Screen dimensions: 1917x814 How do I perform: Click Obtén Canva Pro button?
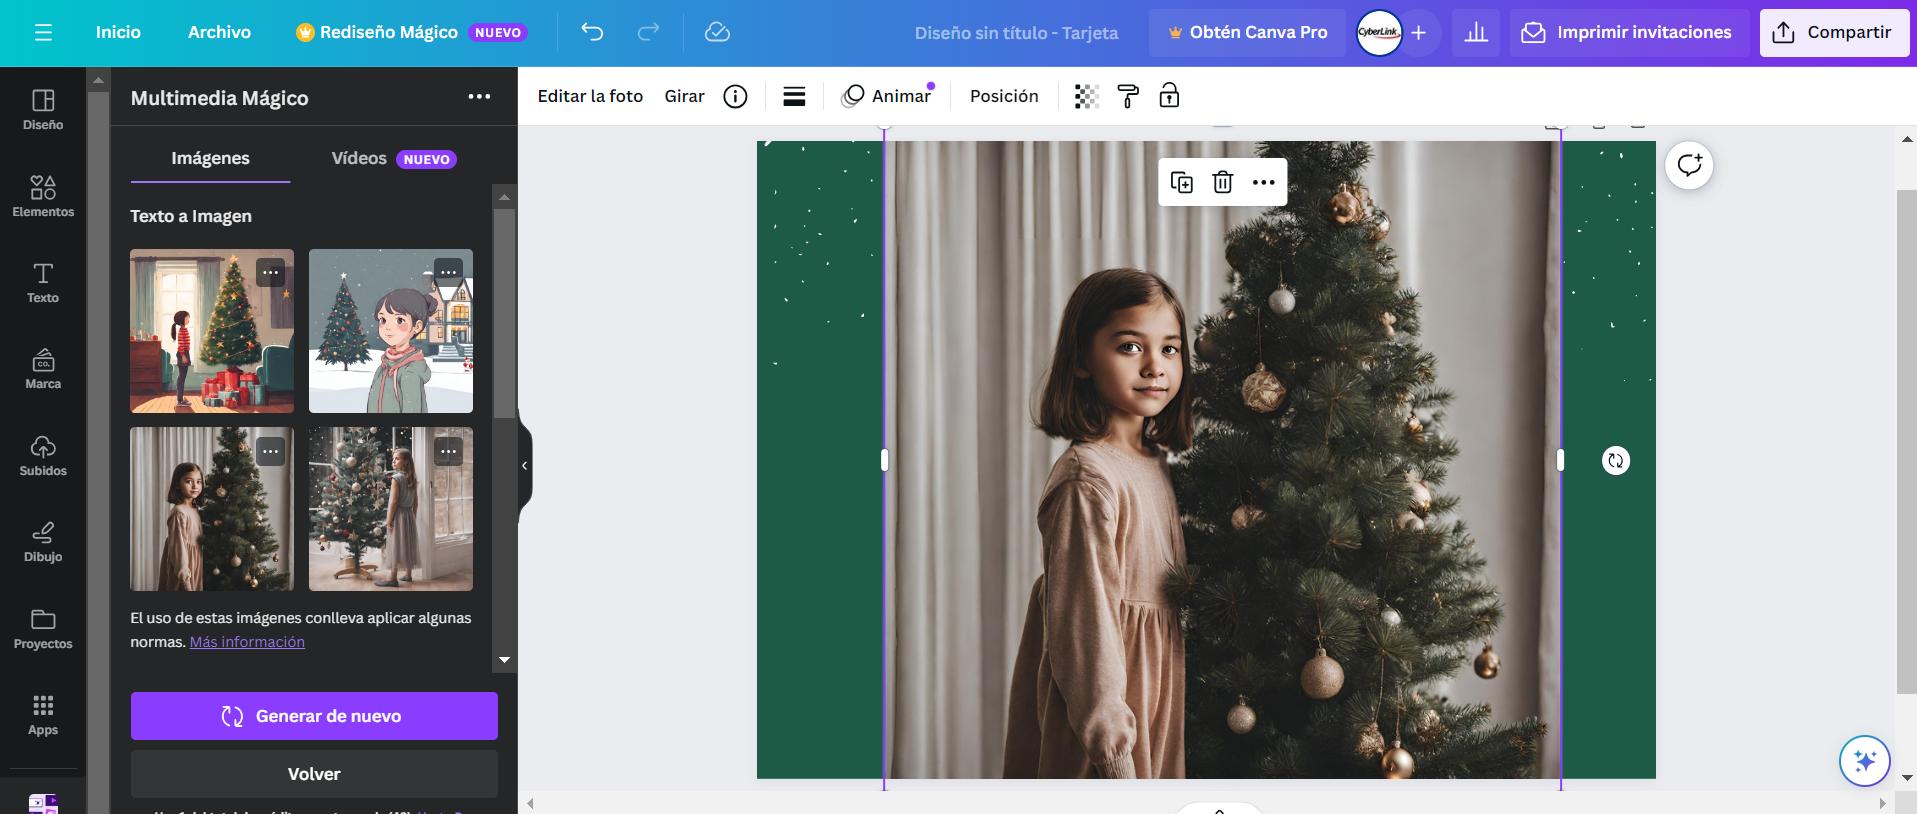tap(1247, 32)
